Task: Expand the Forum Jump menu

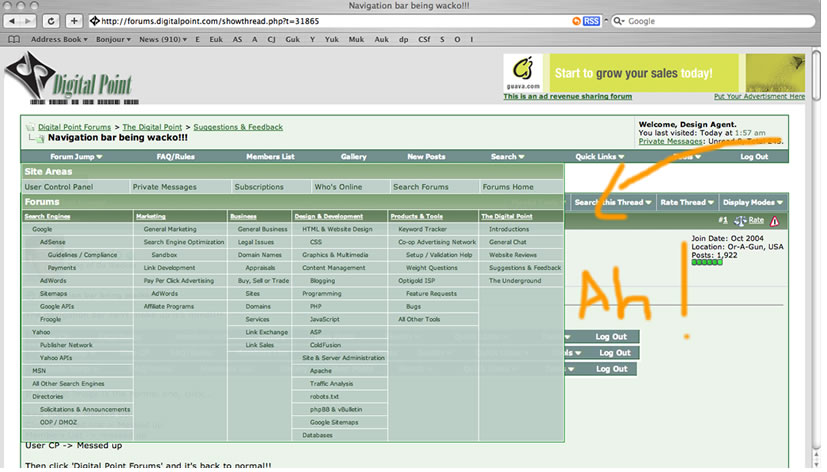Action: [76, 157]
